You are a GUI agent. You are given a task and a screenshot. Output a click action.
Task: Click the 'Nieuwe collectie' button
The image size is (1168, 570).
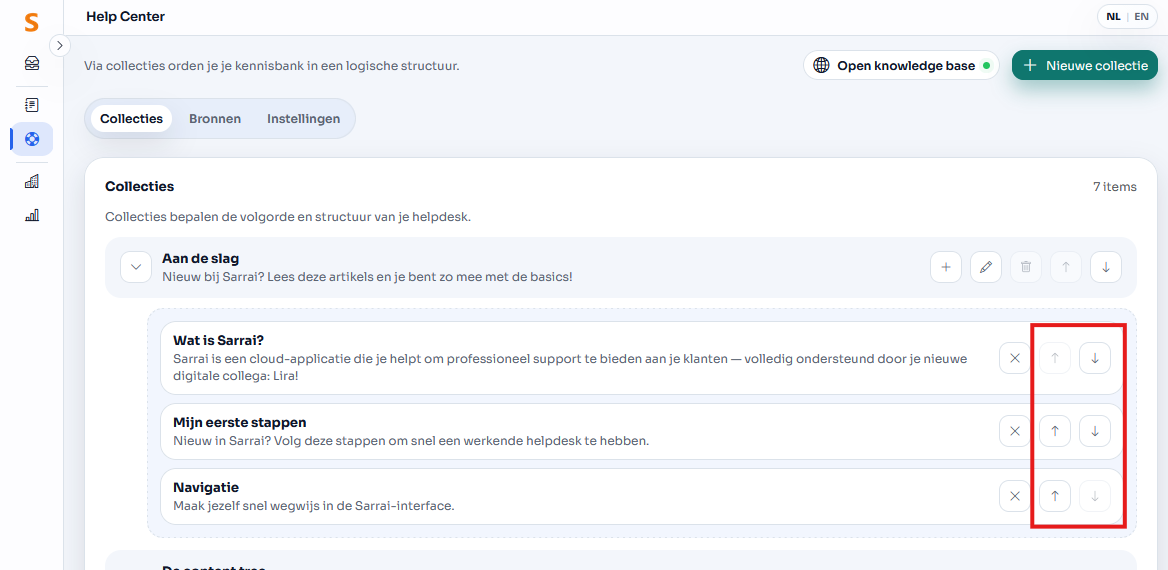point(1084,66)
